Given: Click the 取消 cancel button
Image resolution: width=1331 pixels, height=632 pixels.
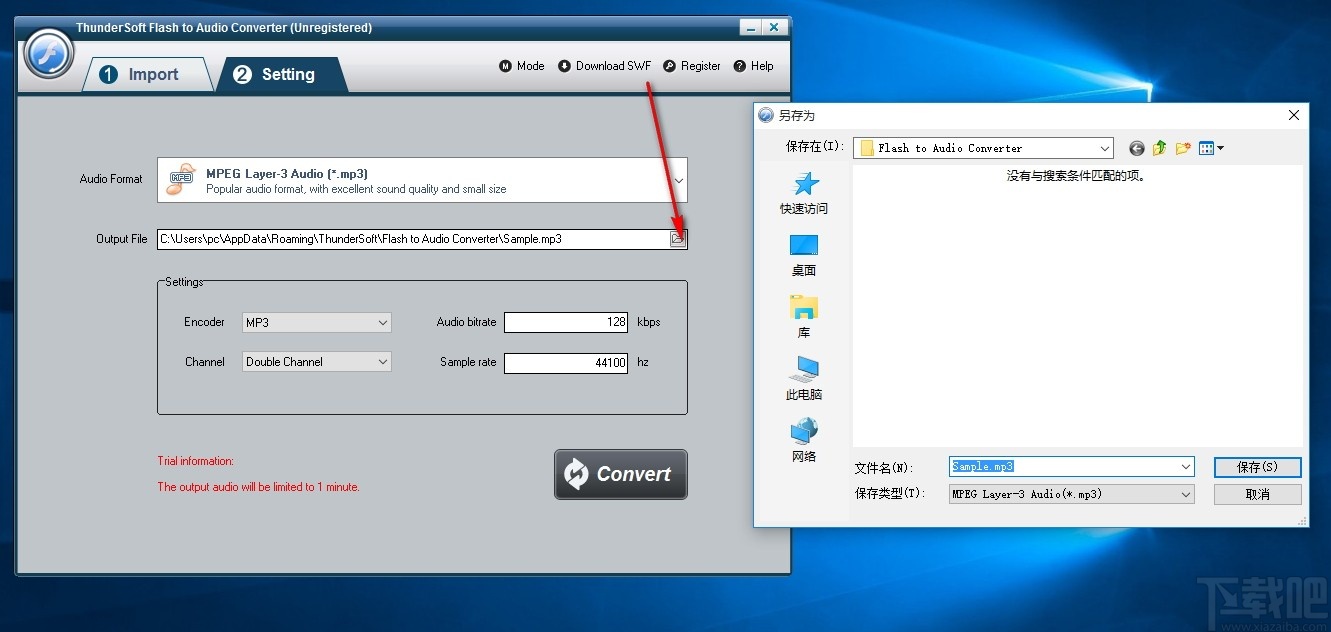Looking at the screenshot, I should [1257, 493].
